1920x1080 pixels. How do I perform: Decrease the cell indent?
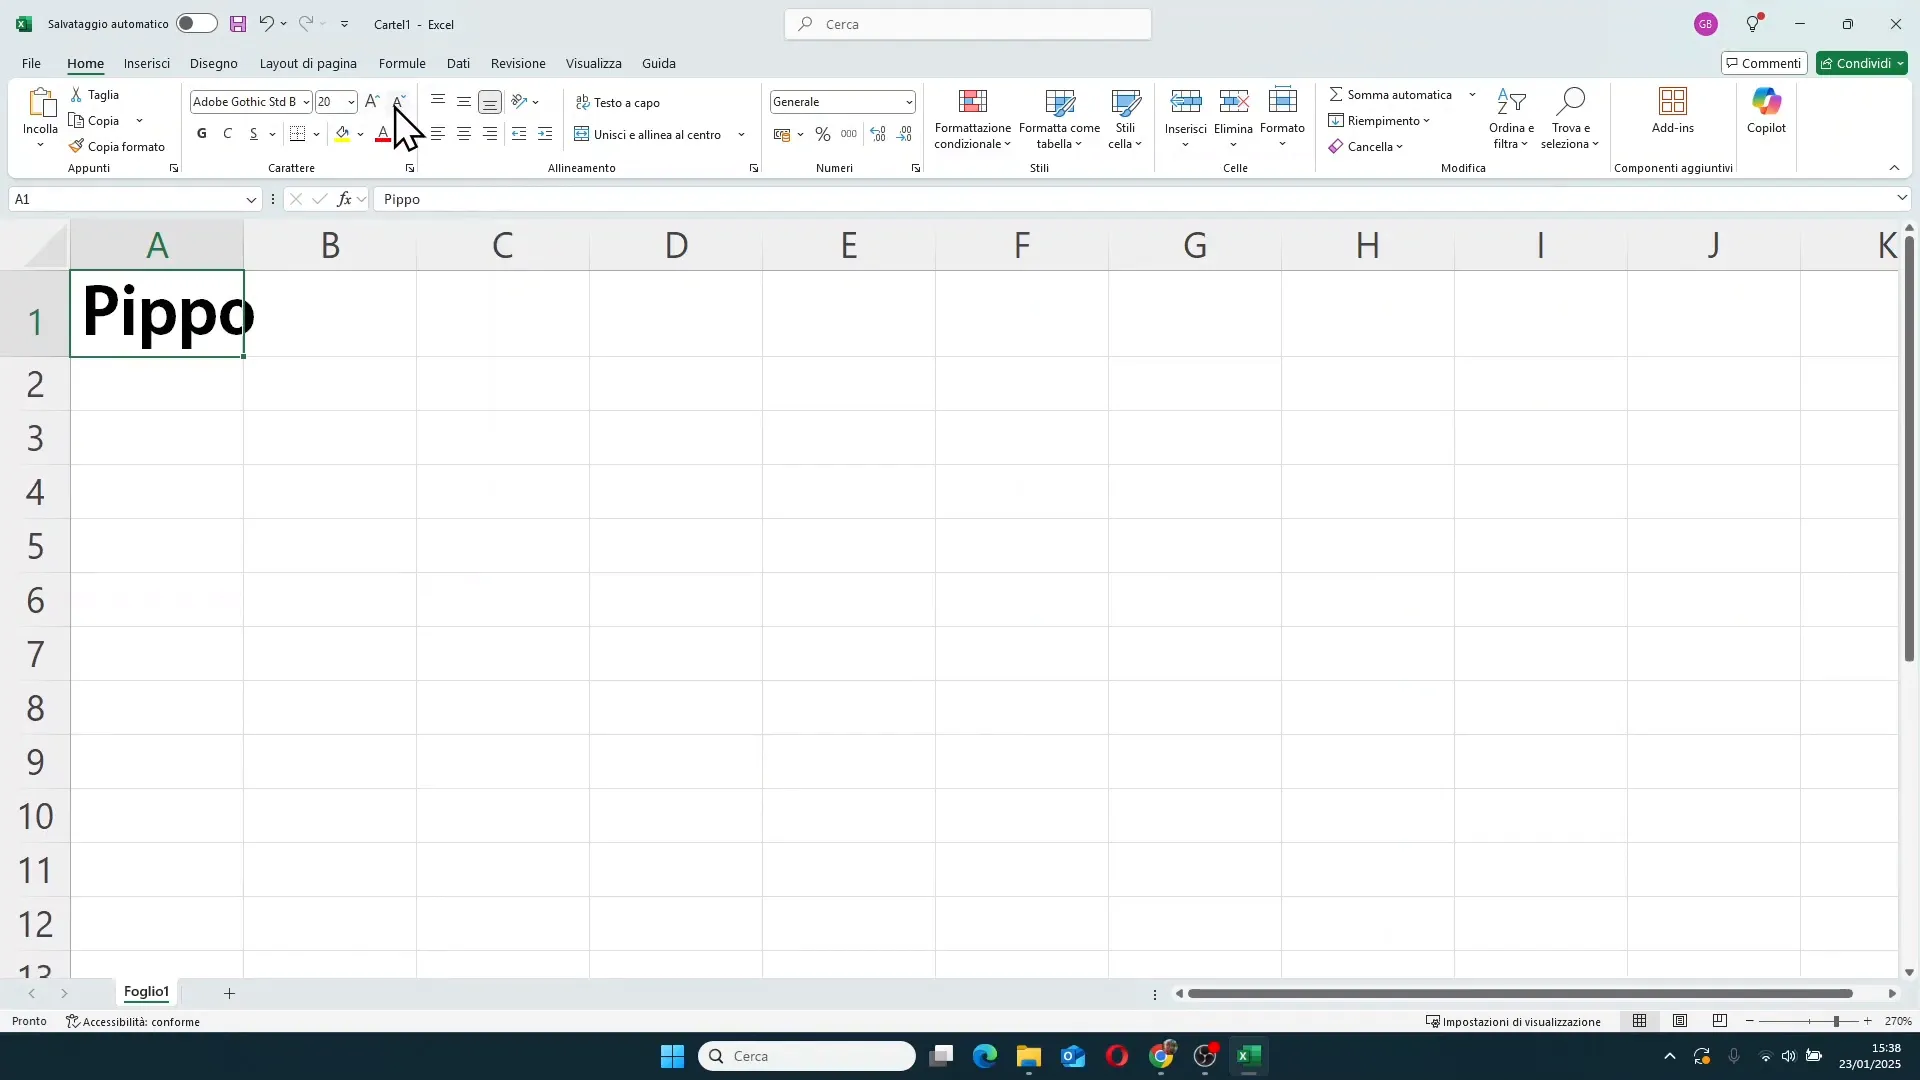coord(519,134)
